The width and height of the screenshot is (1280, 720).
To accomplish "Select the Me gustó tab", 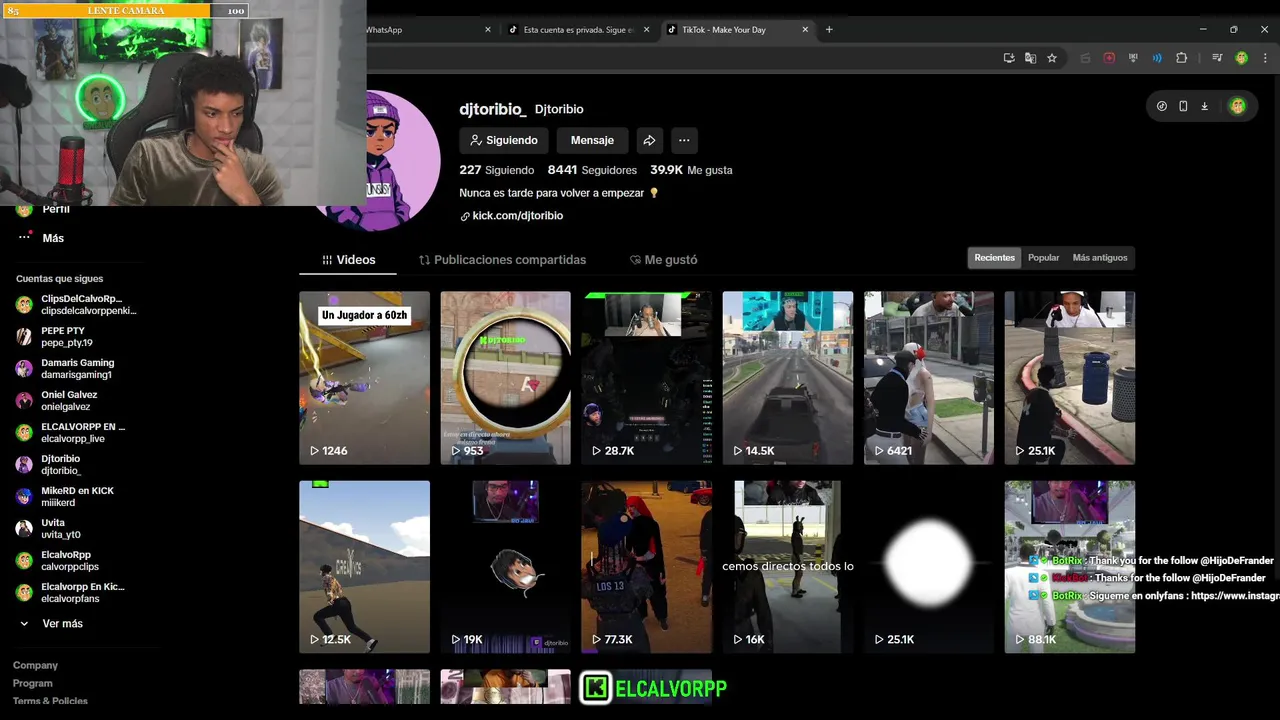I will click(663, 259).
